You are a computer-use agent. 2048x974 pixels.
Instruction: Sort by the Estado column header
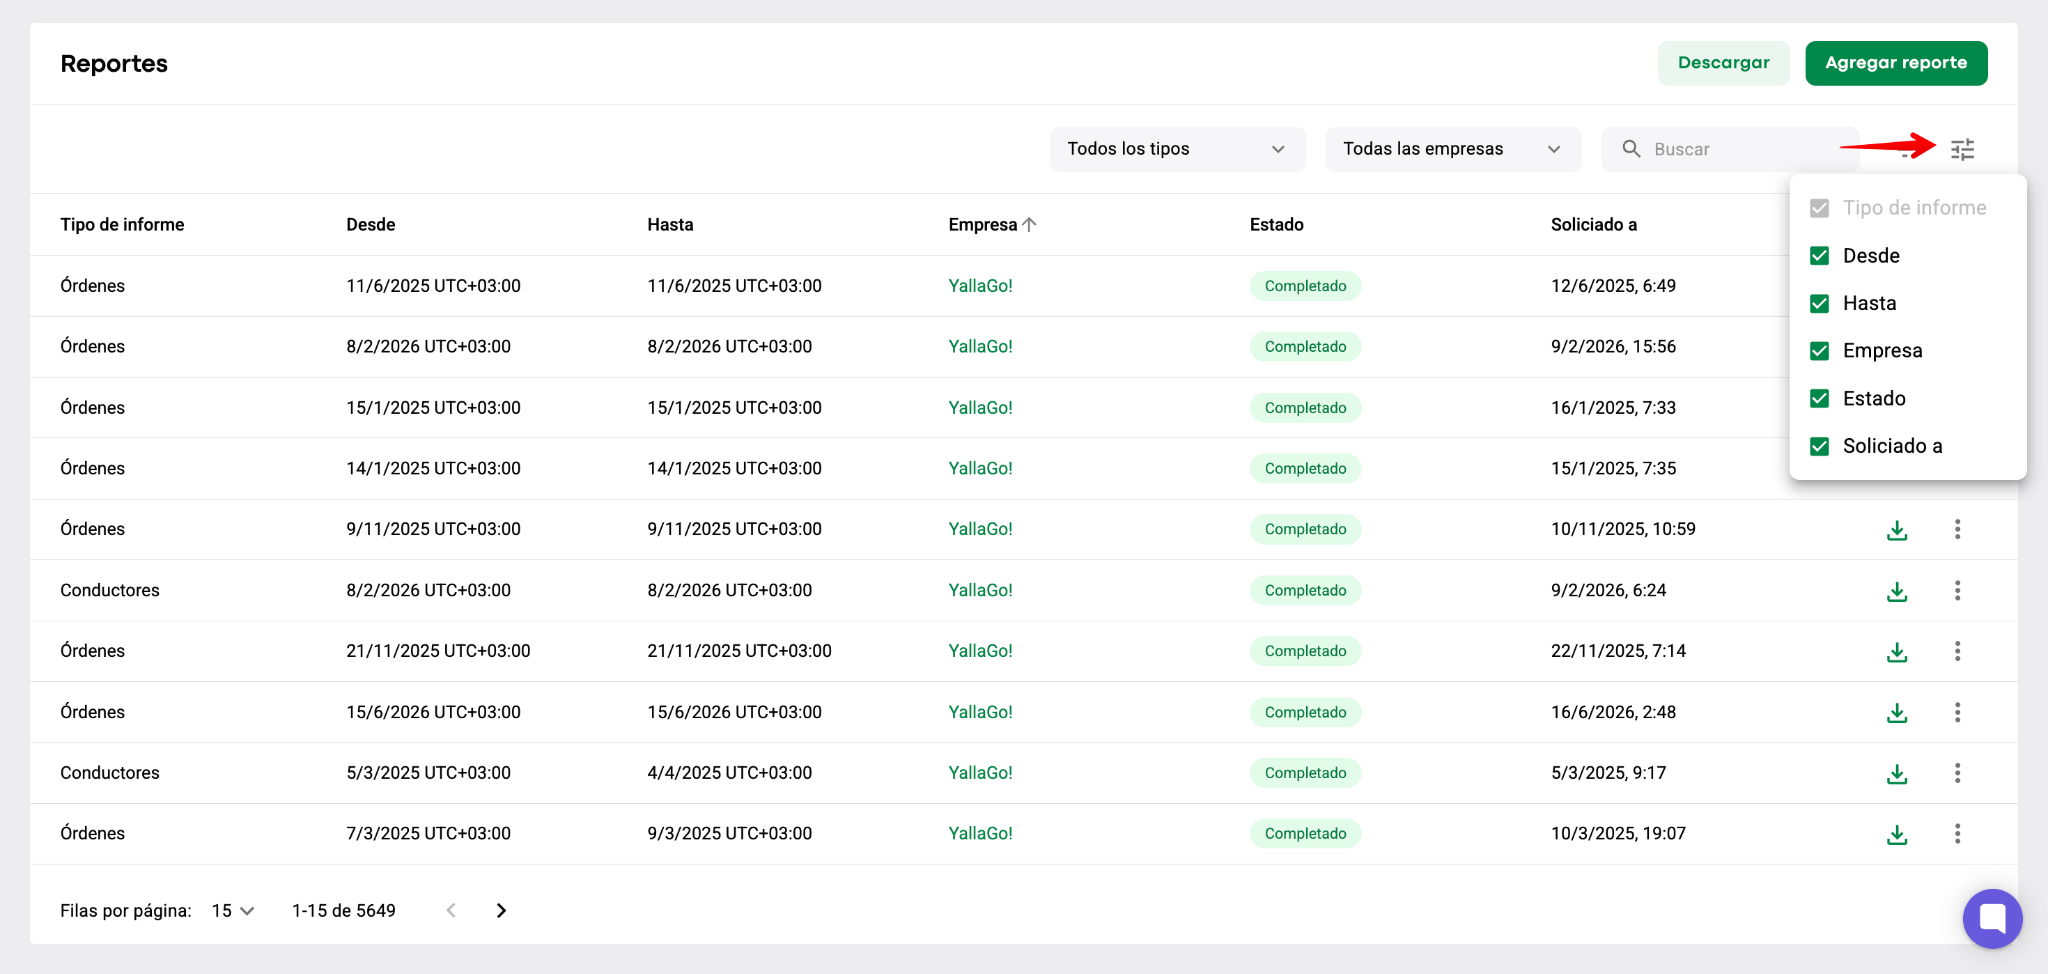[1276, 225]
